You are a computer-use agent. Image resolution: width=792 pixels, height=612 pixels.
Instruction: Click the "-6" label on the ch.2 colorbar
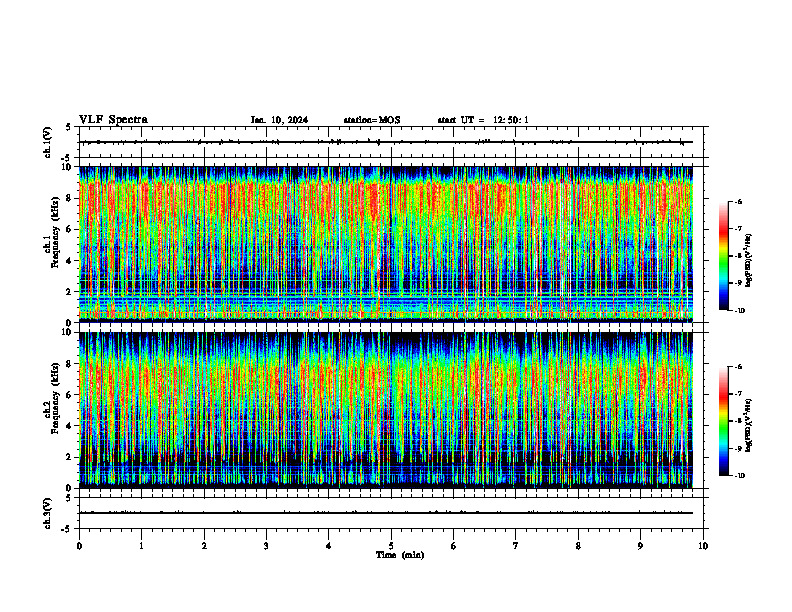click(738, 367)
